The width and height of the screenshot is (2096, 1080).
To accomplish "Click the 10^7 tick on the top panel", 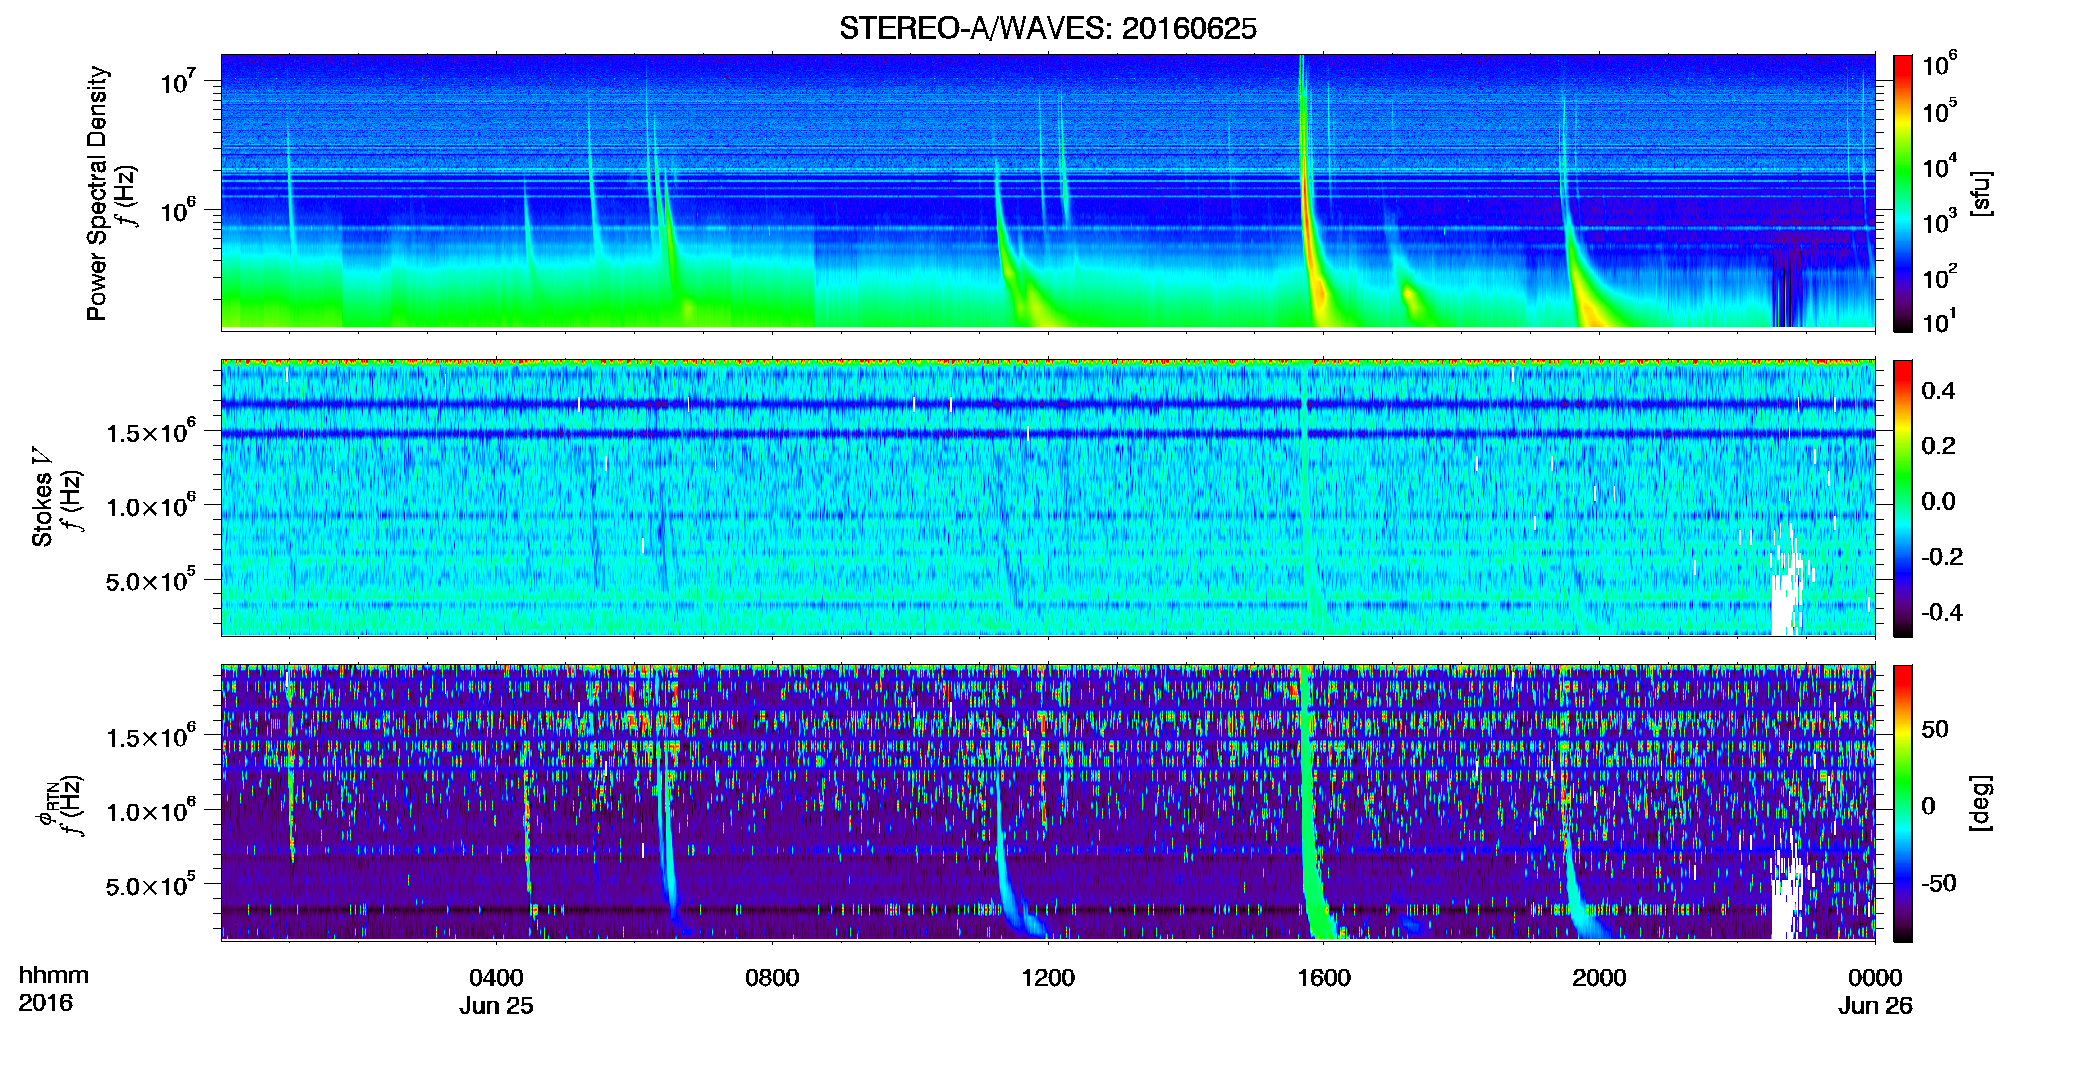I will [x=177, y=81].
